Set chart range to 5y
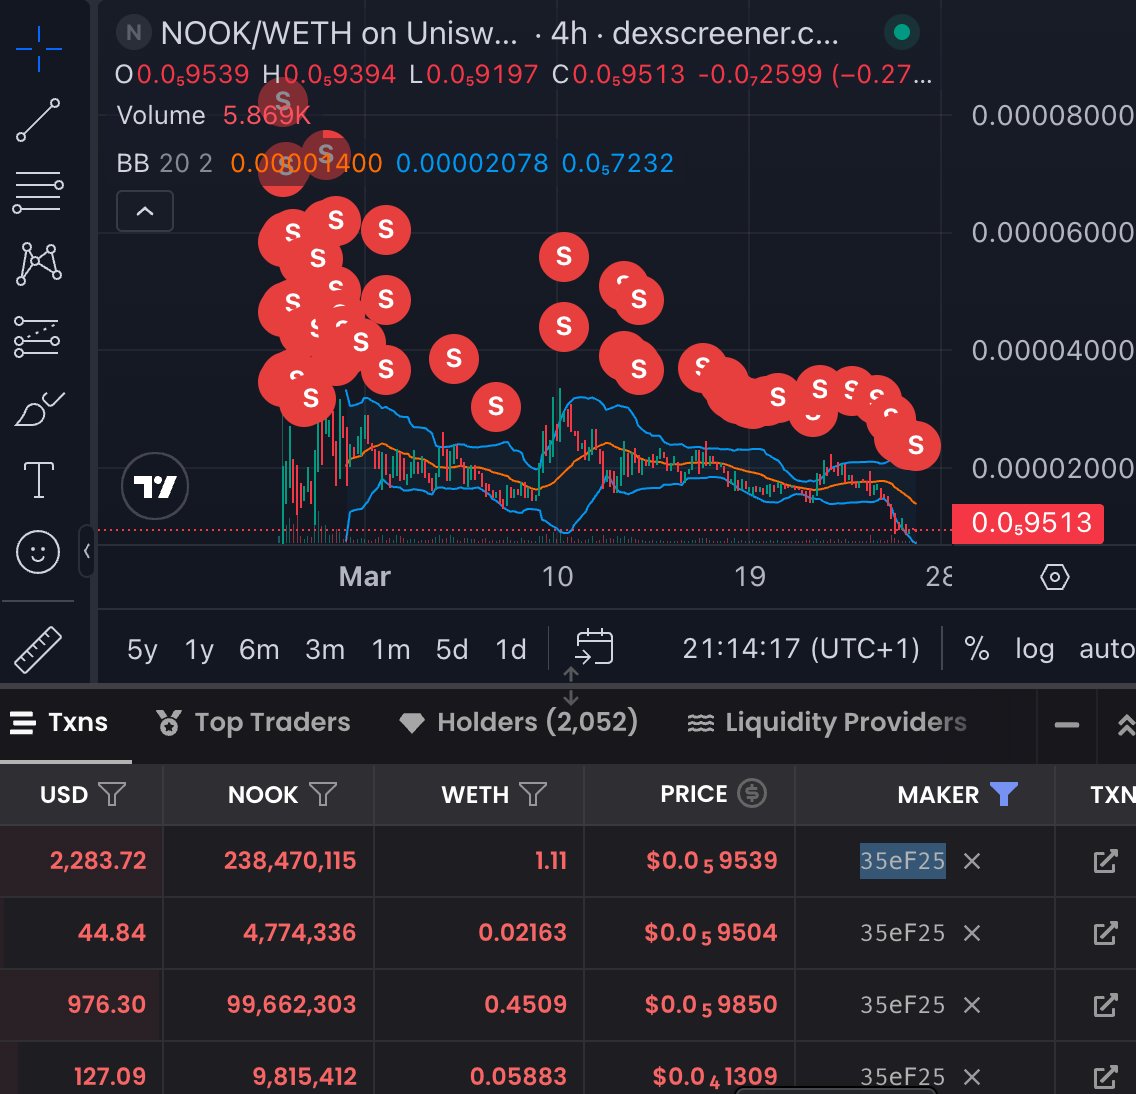 point(142,649)
